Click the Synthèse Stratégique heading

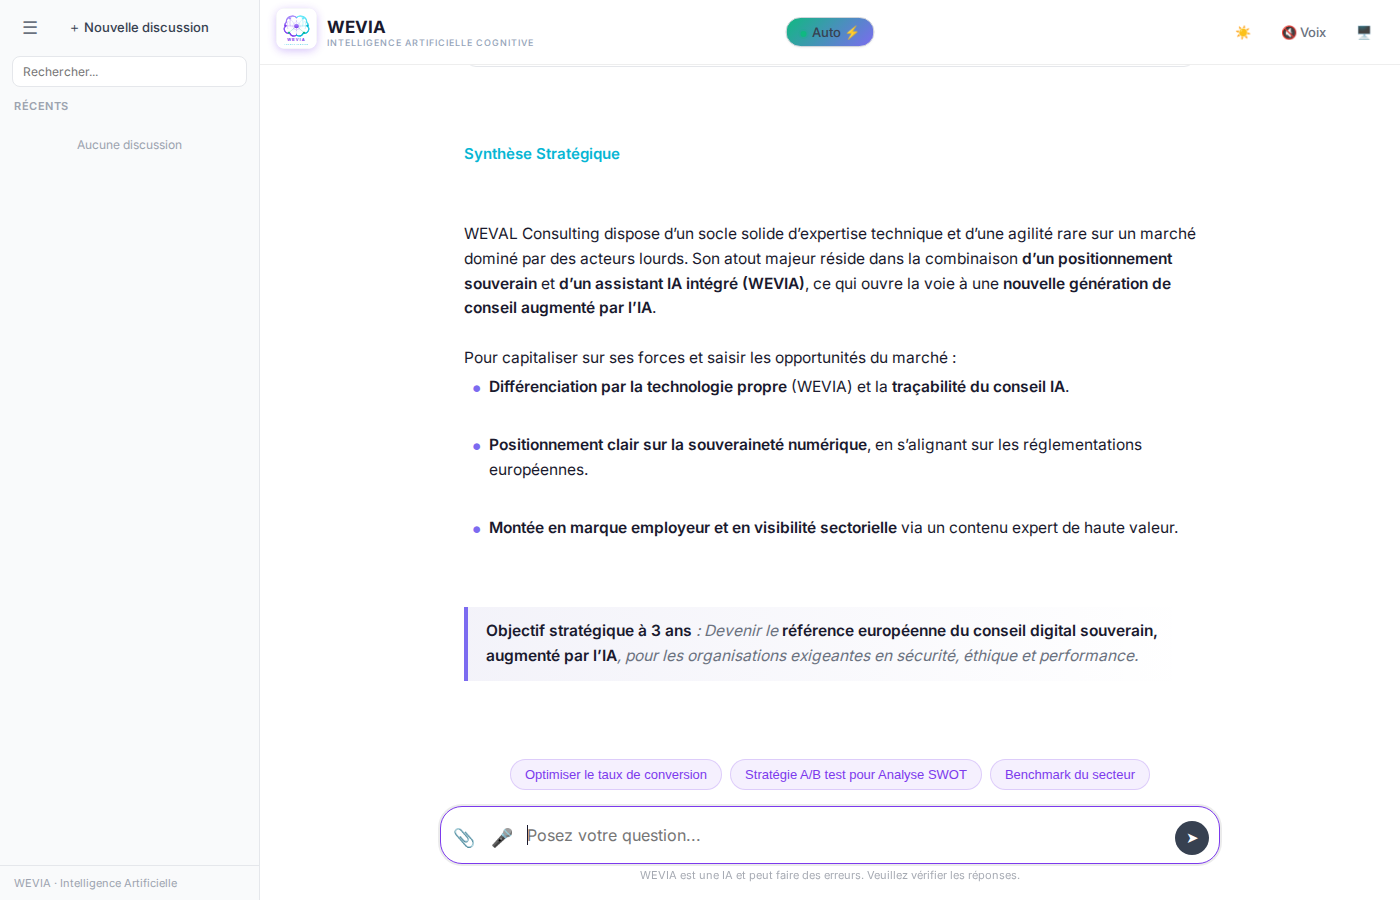[542, 154]
